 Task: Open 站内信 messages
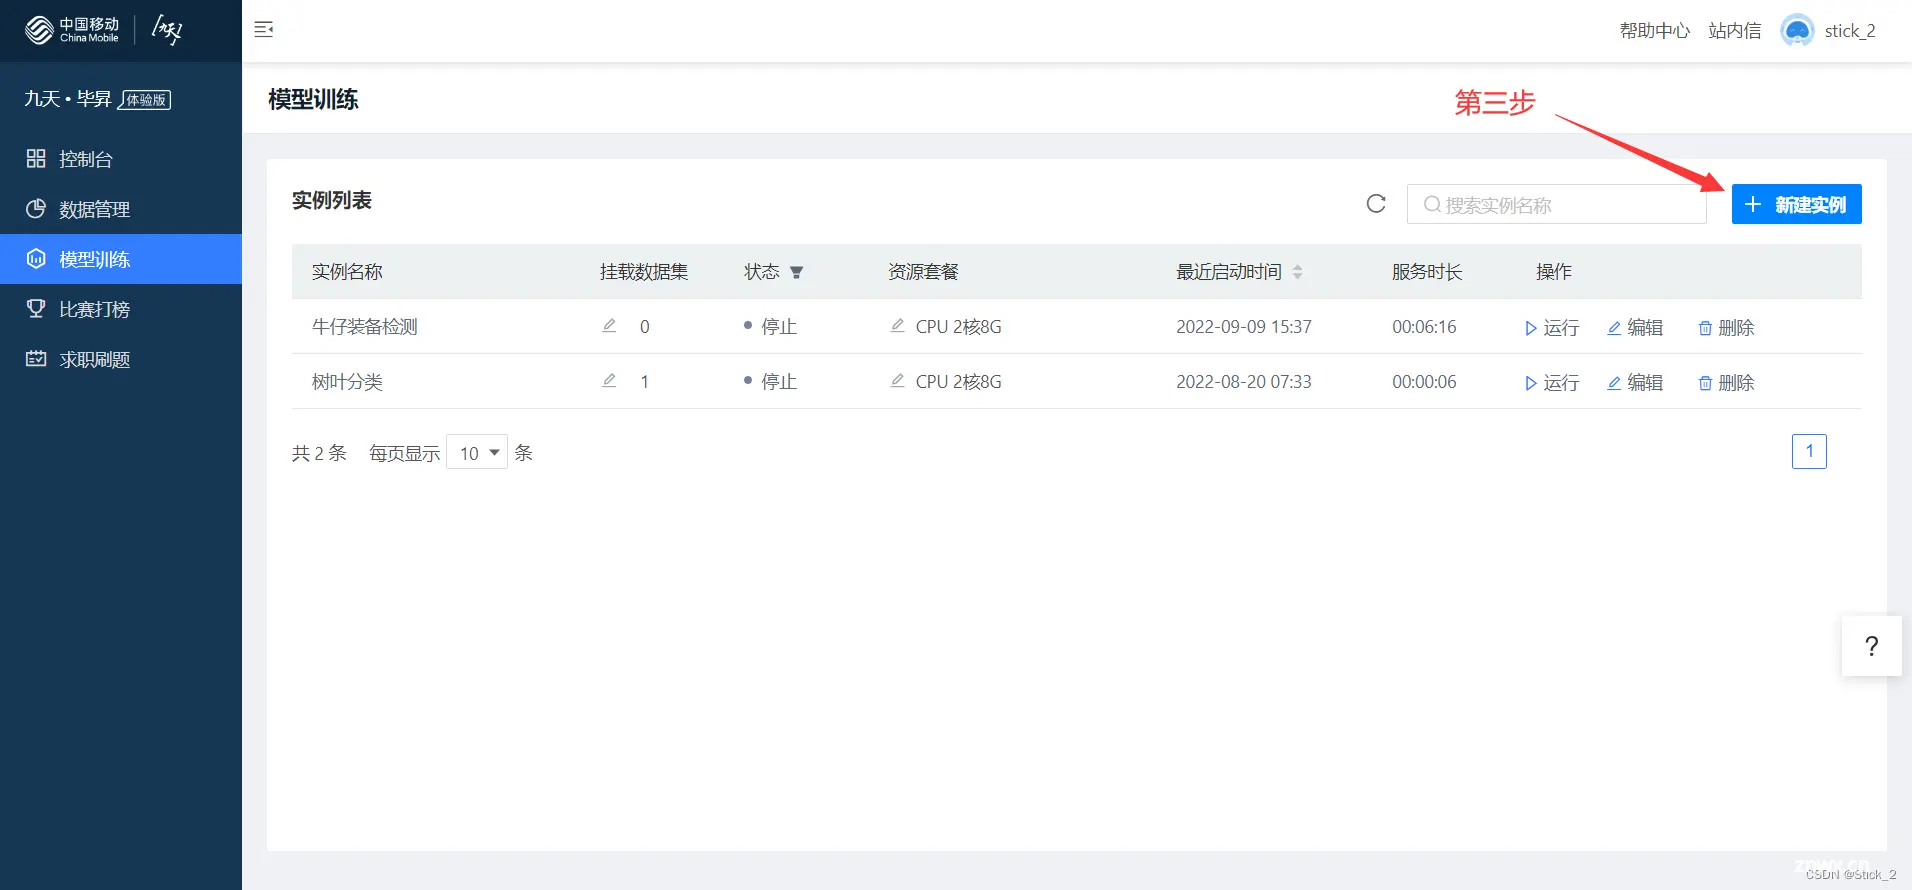pos(1735,31)
